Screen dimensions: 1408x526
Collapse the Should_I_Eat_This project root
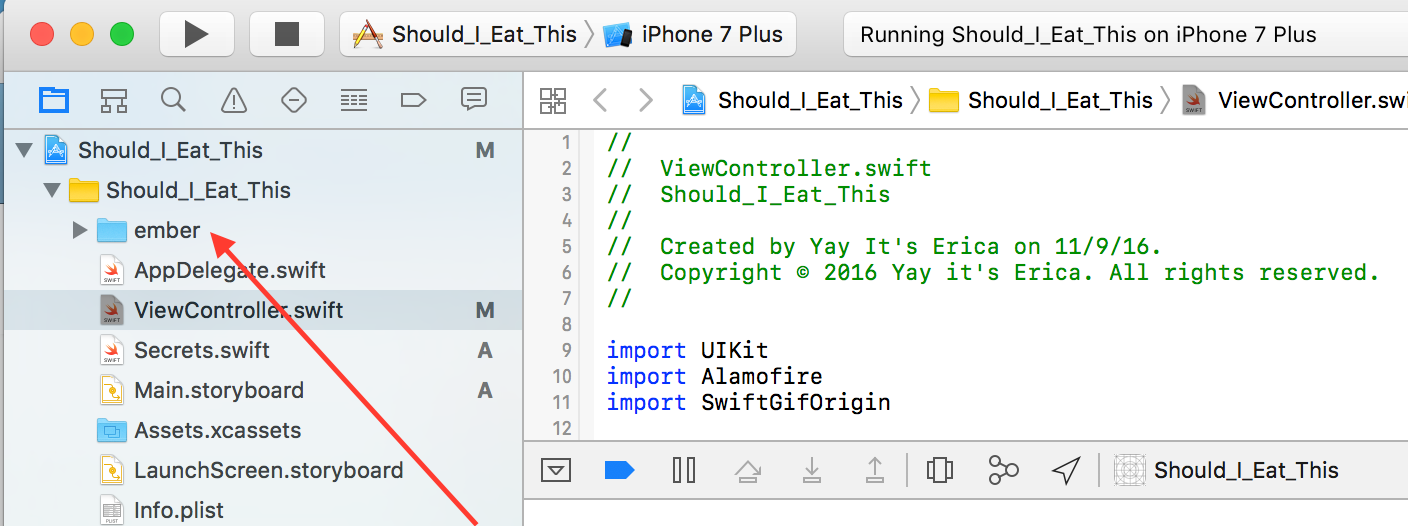[24, 151]
